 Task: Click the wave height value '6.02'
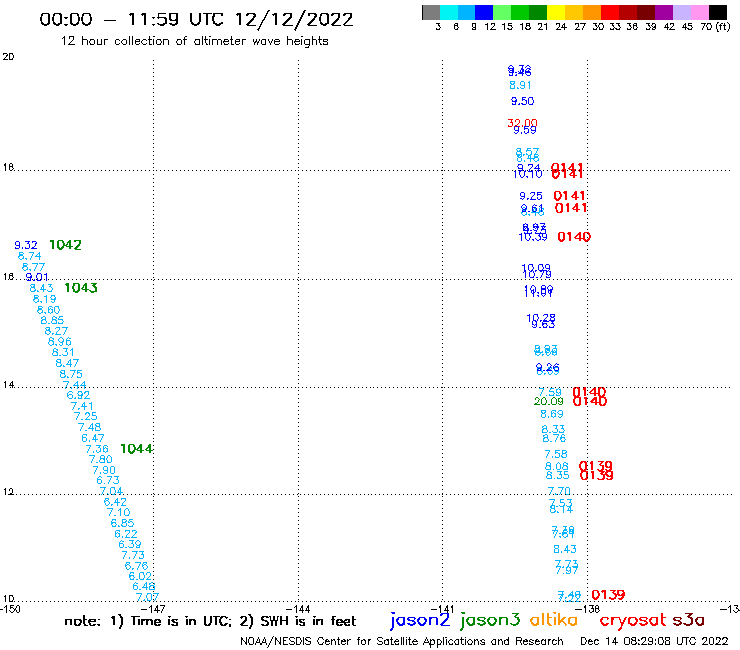point(140,576)
